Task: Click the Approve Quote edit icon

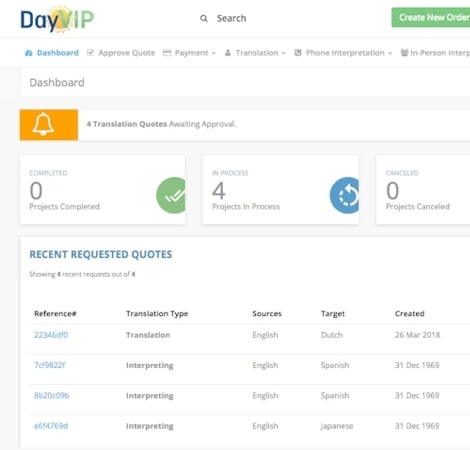Action: pyautogui.click(x=90, y=53)
